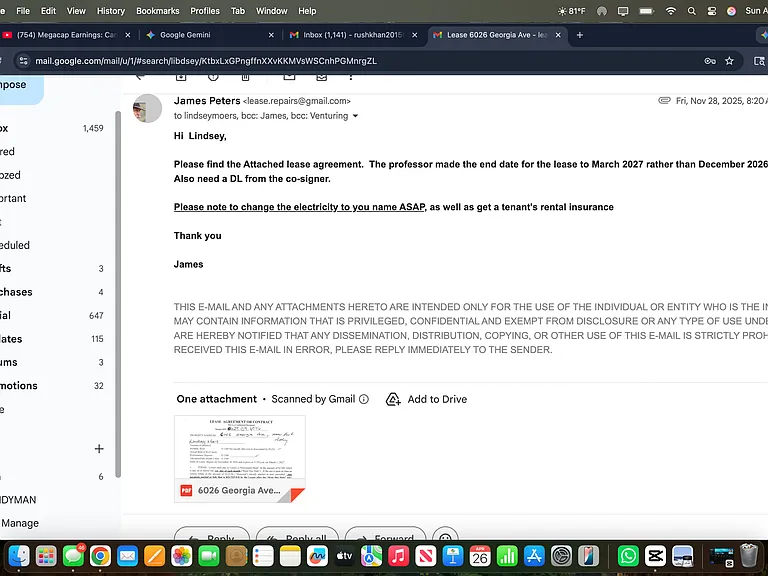
Task: Click James Peters' sender avatar
Action: (147, 108)
